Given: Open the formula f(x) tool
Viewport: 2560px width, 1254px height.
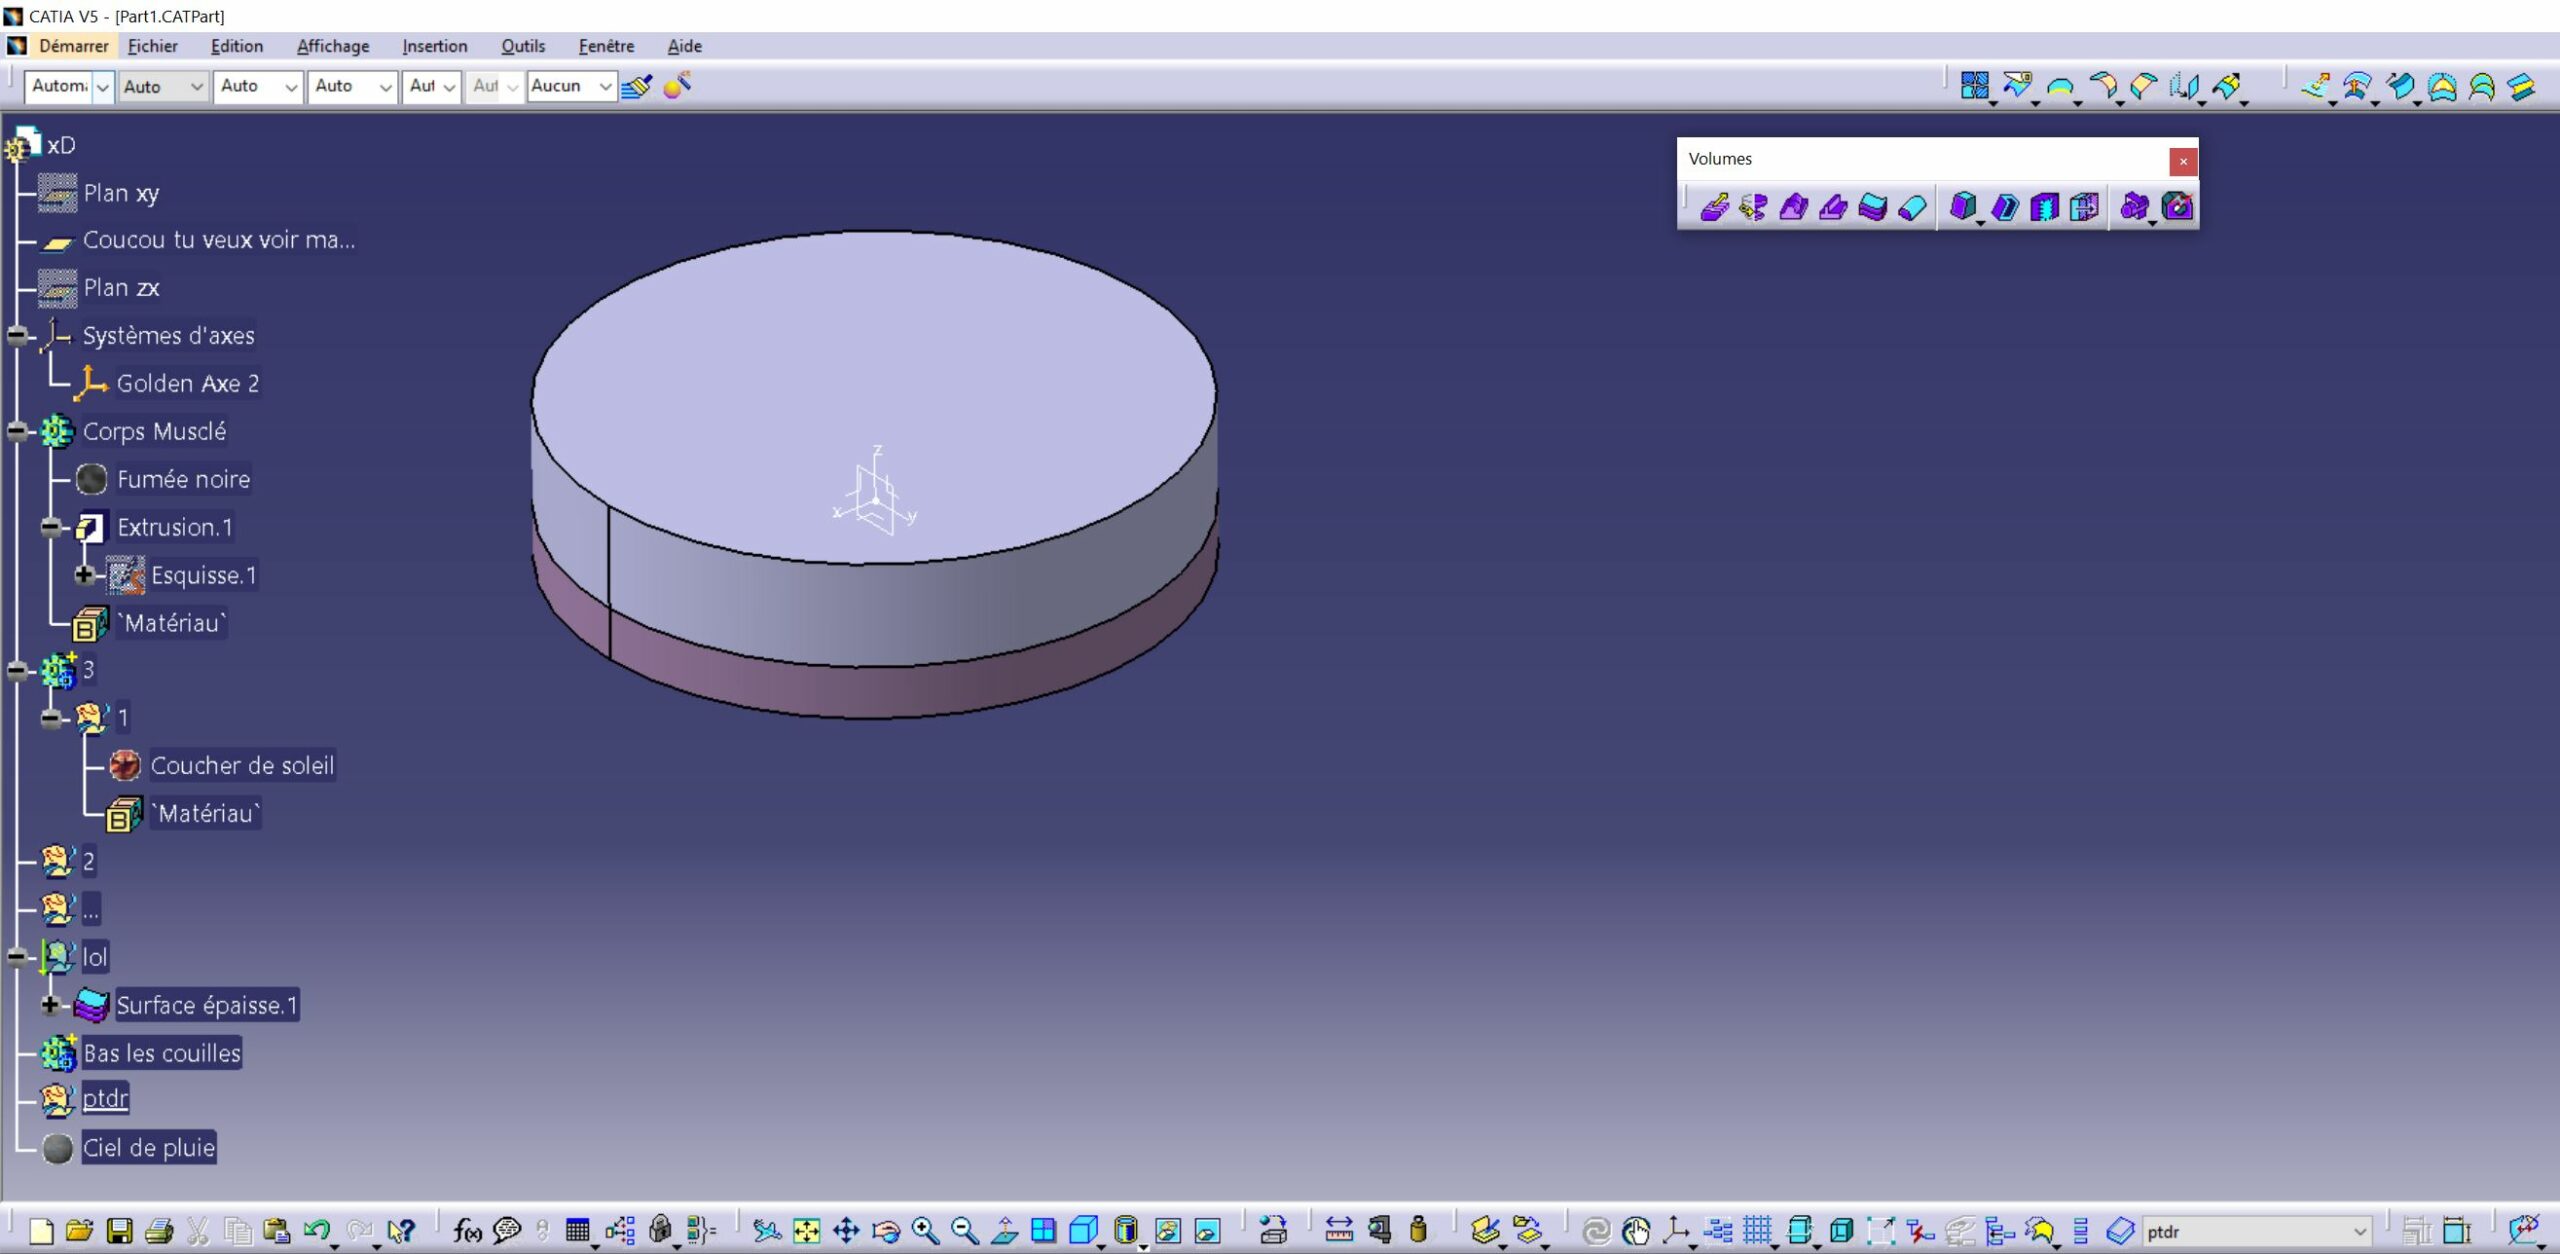Looking at the screenshot, I should coord(466,1230).
